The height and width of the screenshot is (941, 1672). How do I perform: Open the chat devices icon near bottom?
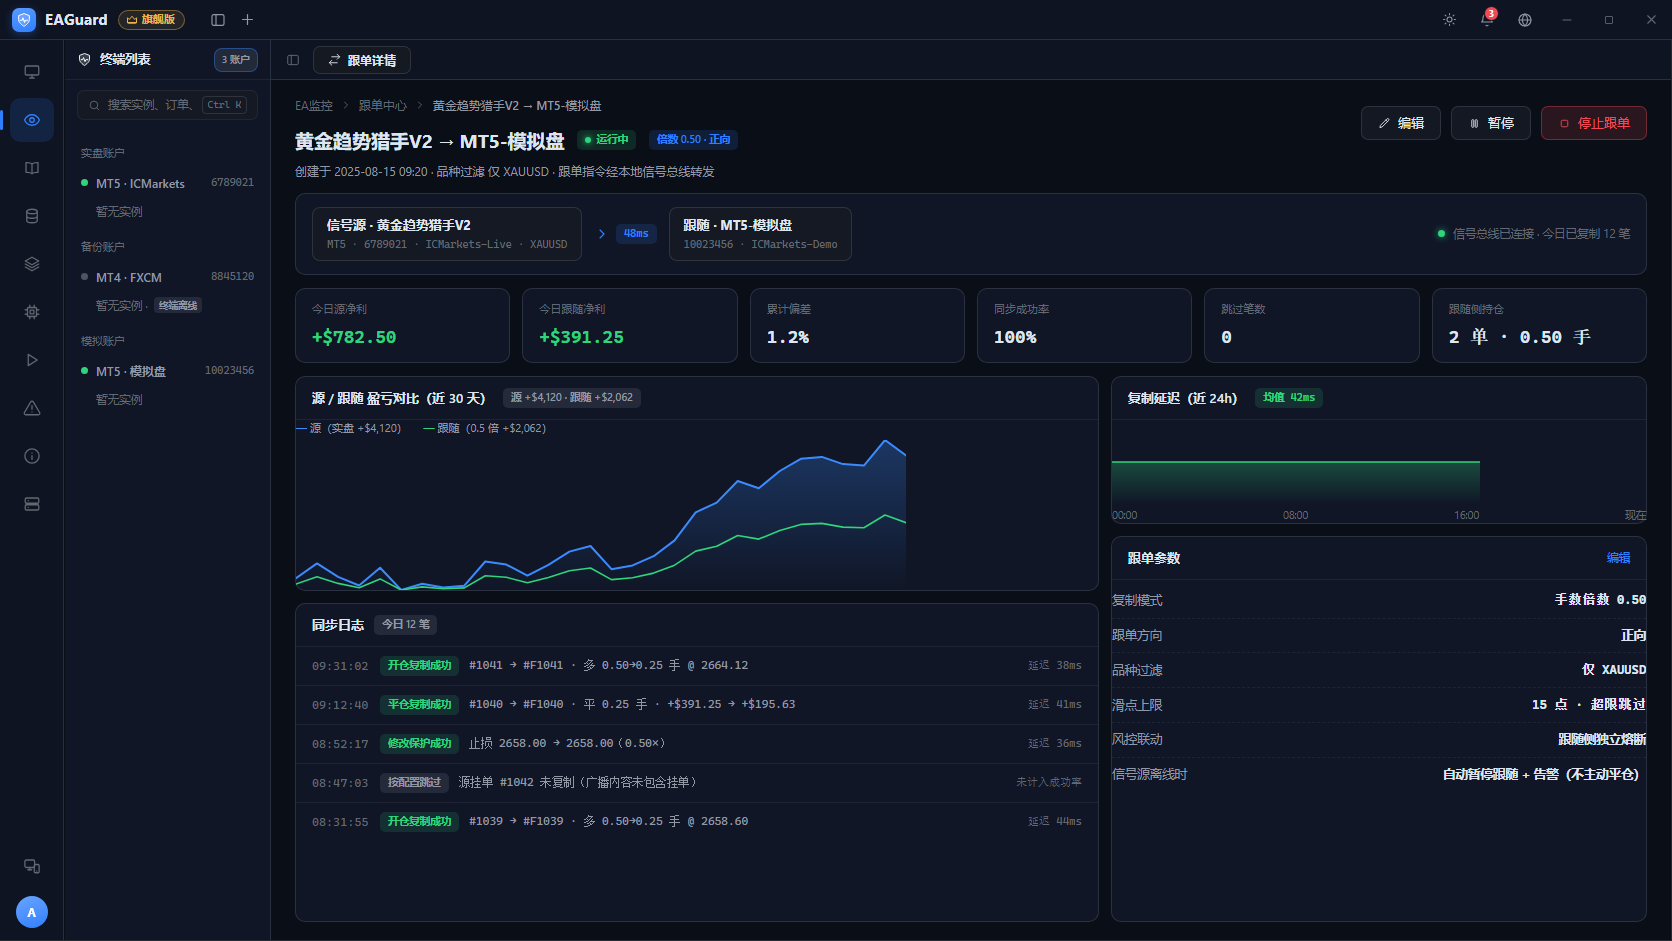click(x=32, y=866)
